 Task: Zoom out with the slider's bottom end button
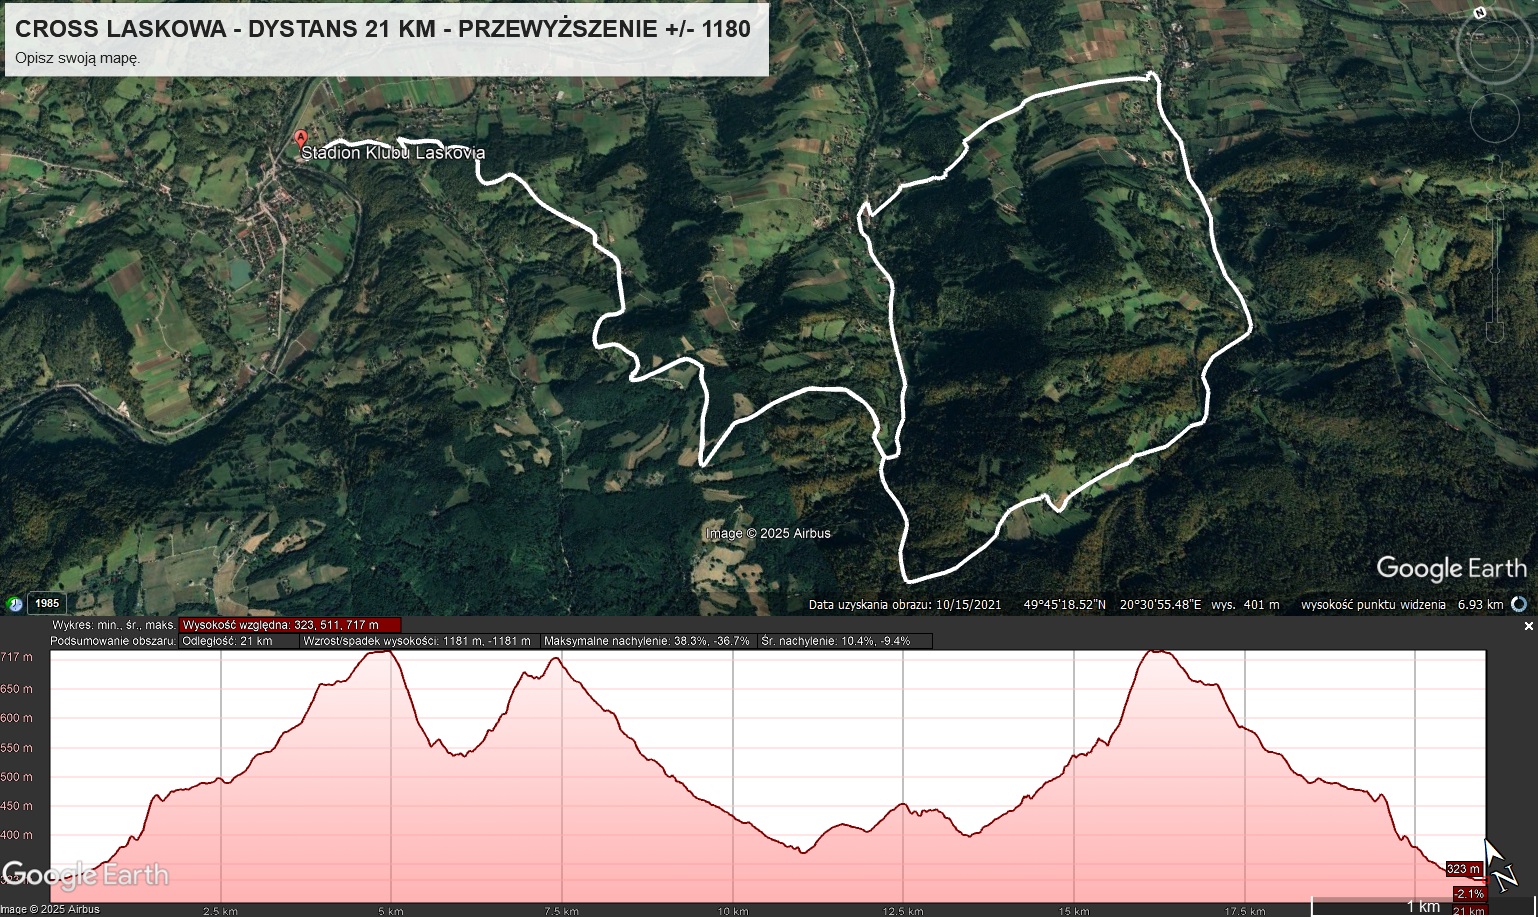pyautogui.click(x=1495, y=333)
